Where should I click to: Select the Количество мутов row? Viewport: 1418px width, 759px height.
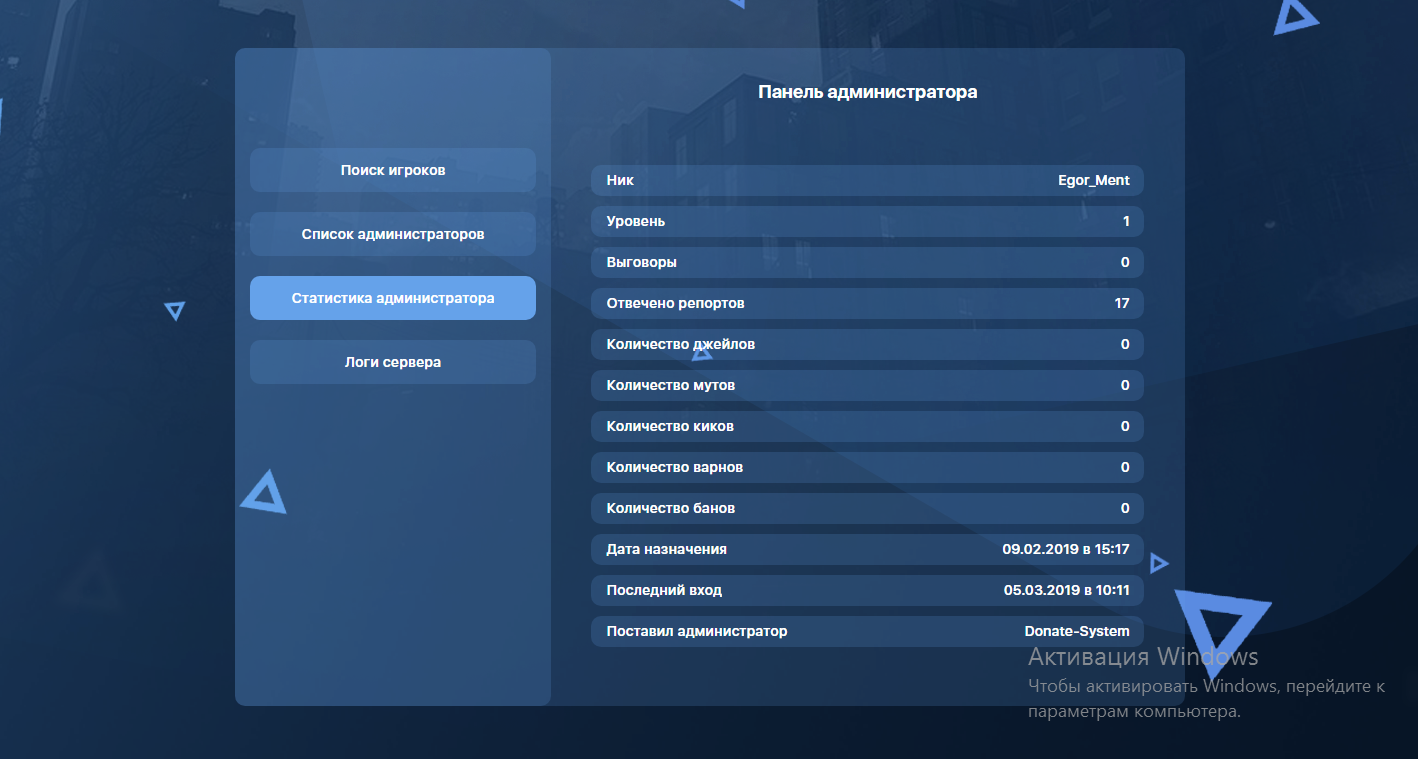coord(867,385)
